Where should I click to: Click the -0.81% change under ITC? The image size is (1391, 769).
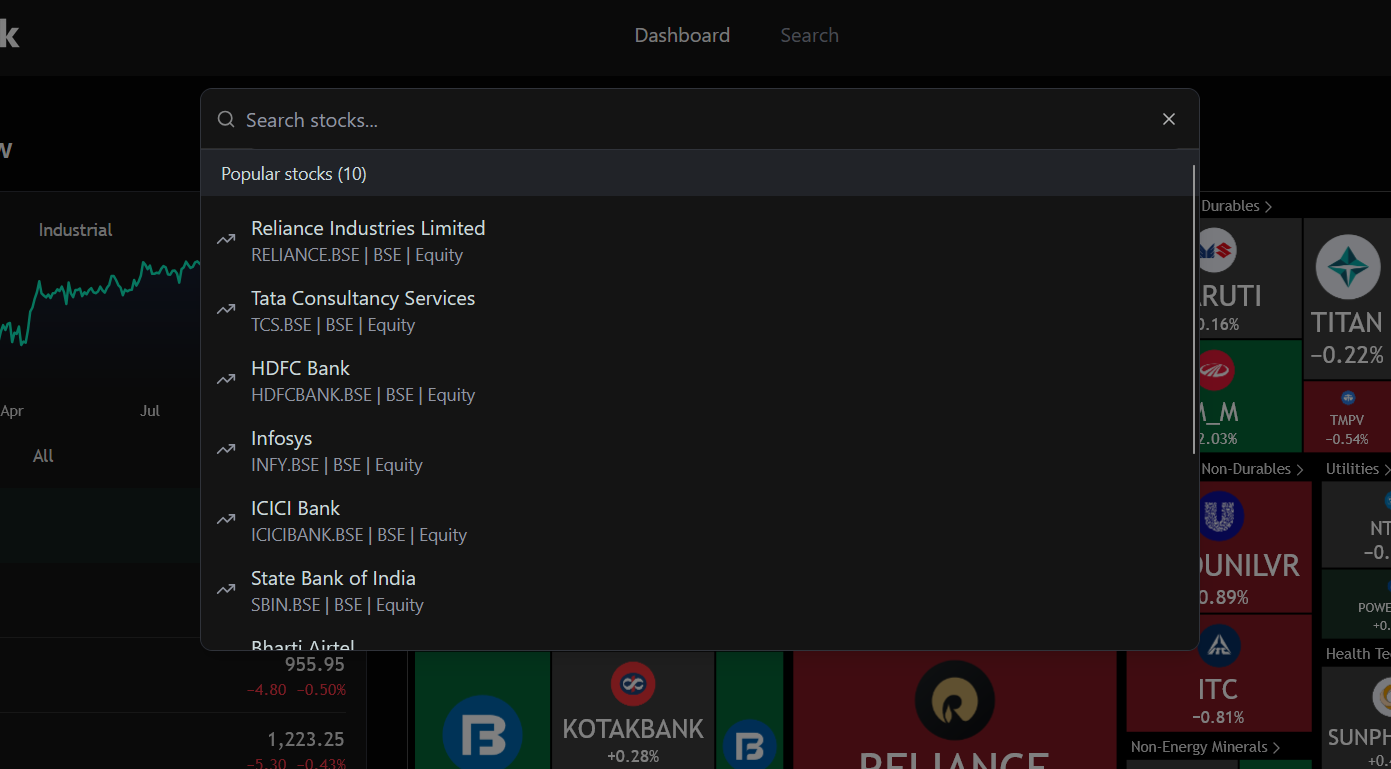[1218, 717]
